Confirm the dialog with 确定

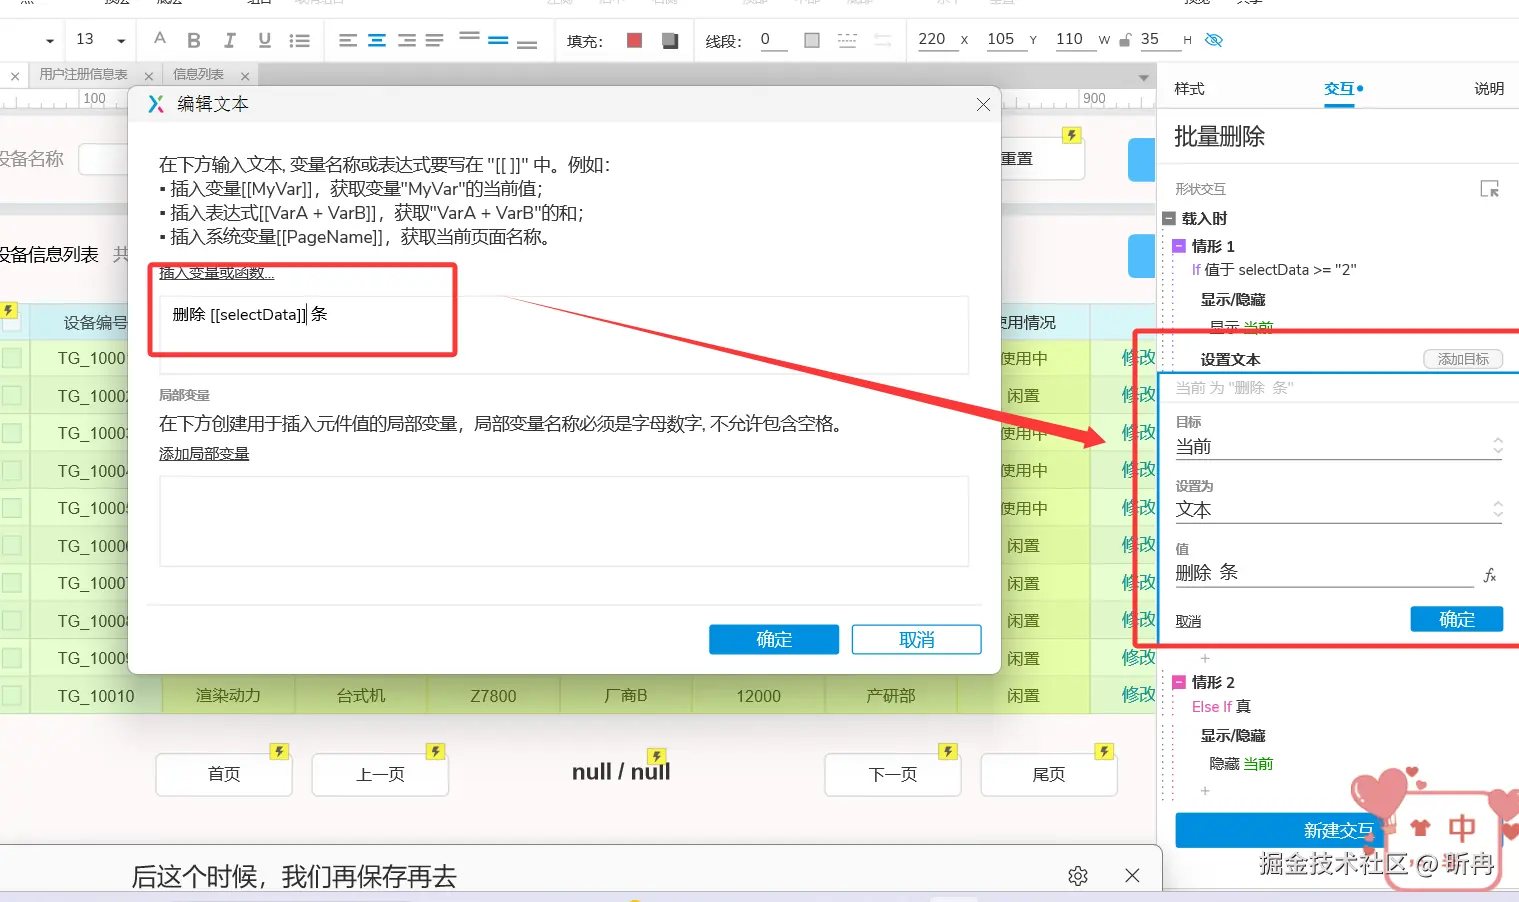(774, 640)
